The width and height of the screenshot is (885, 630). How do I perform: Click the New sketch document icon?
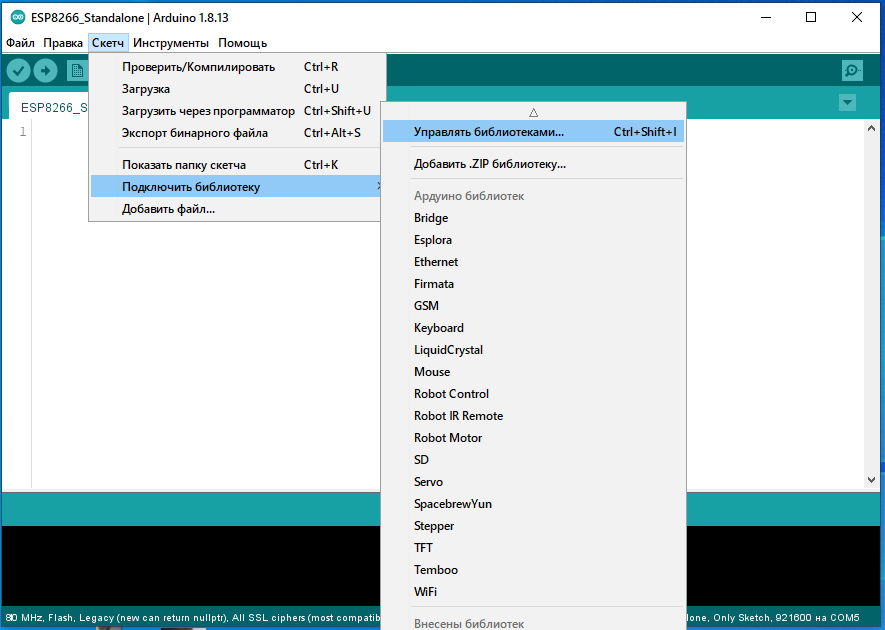76,70
